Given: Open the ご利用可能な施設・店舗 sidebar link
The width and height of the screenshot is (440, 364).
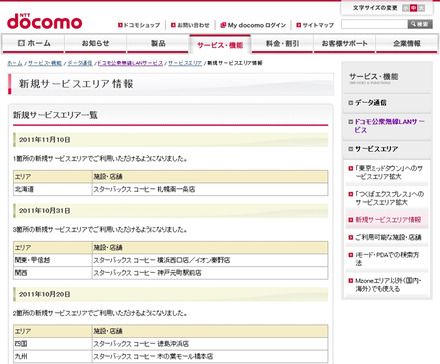Looking at the screenshot, I should point(388,237).
